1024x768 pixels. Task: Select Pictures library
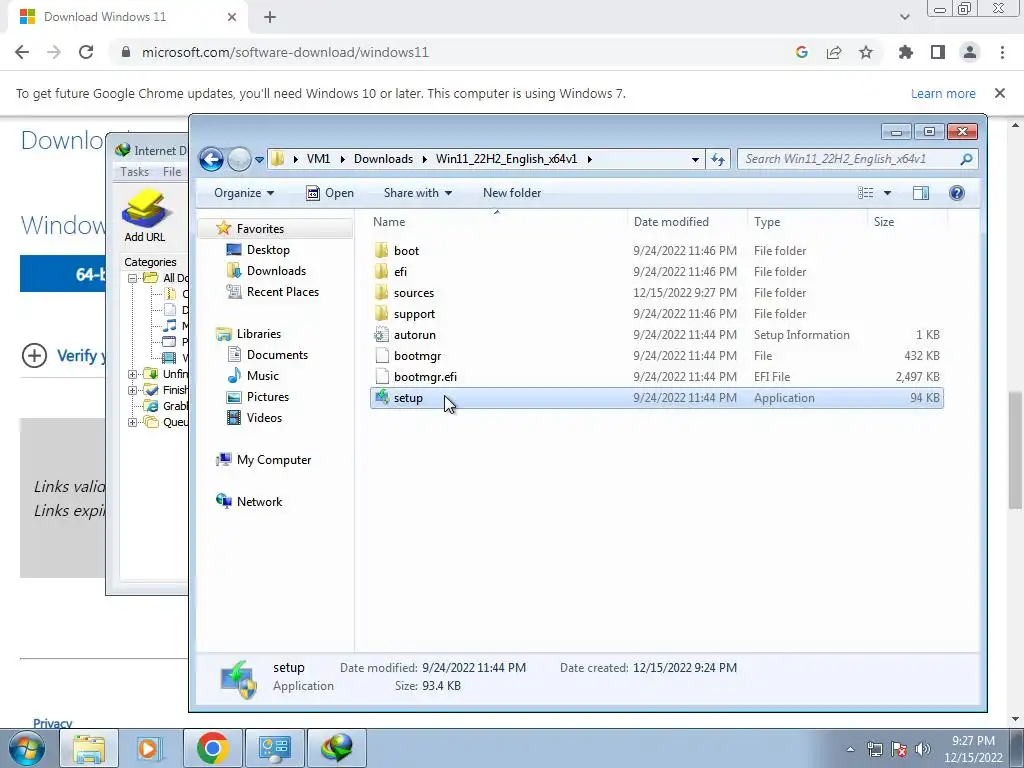click(268, 396)
